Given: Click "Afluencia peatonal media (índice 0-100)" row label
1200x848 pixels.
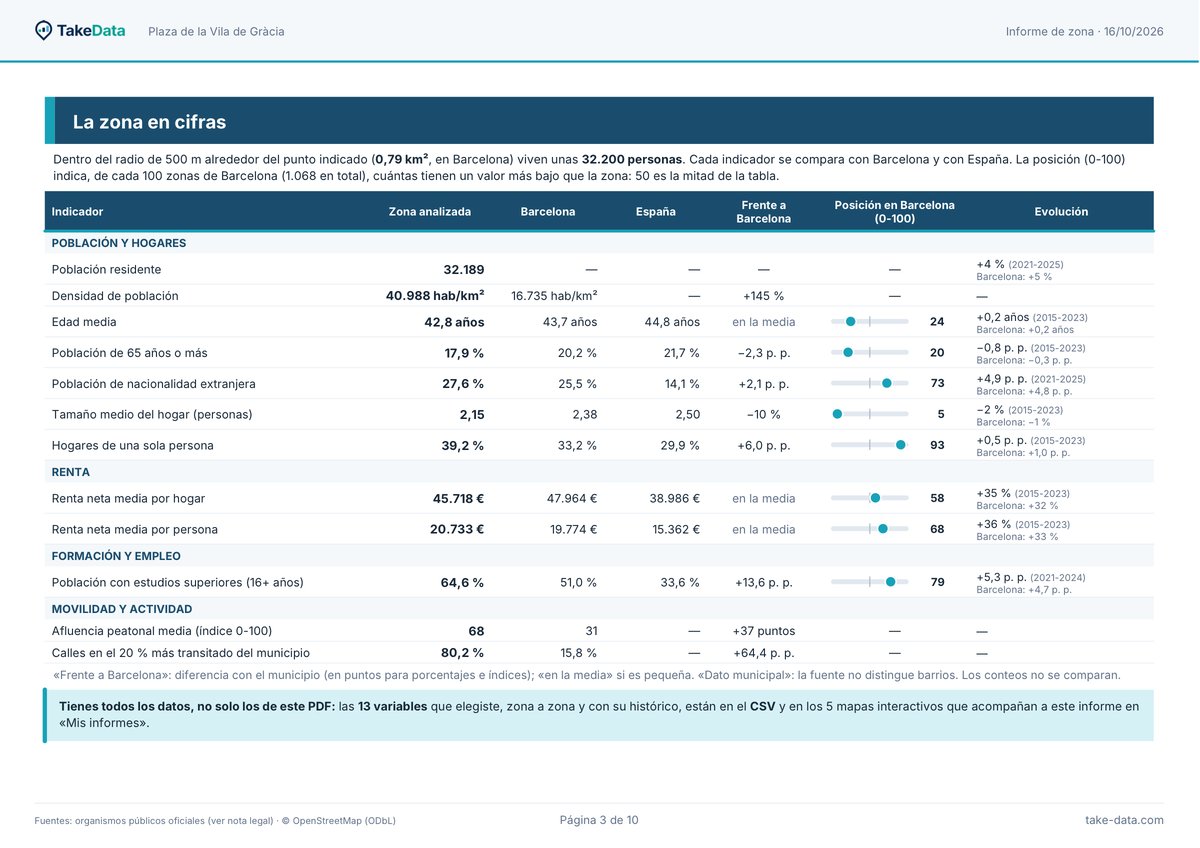Looking at the screenshot, I should coord(162,631).
